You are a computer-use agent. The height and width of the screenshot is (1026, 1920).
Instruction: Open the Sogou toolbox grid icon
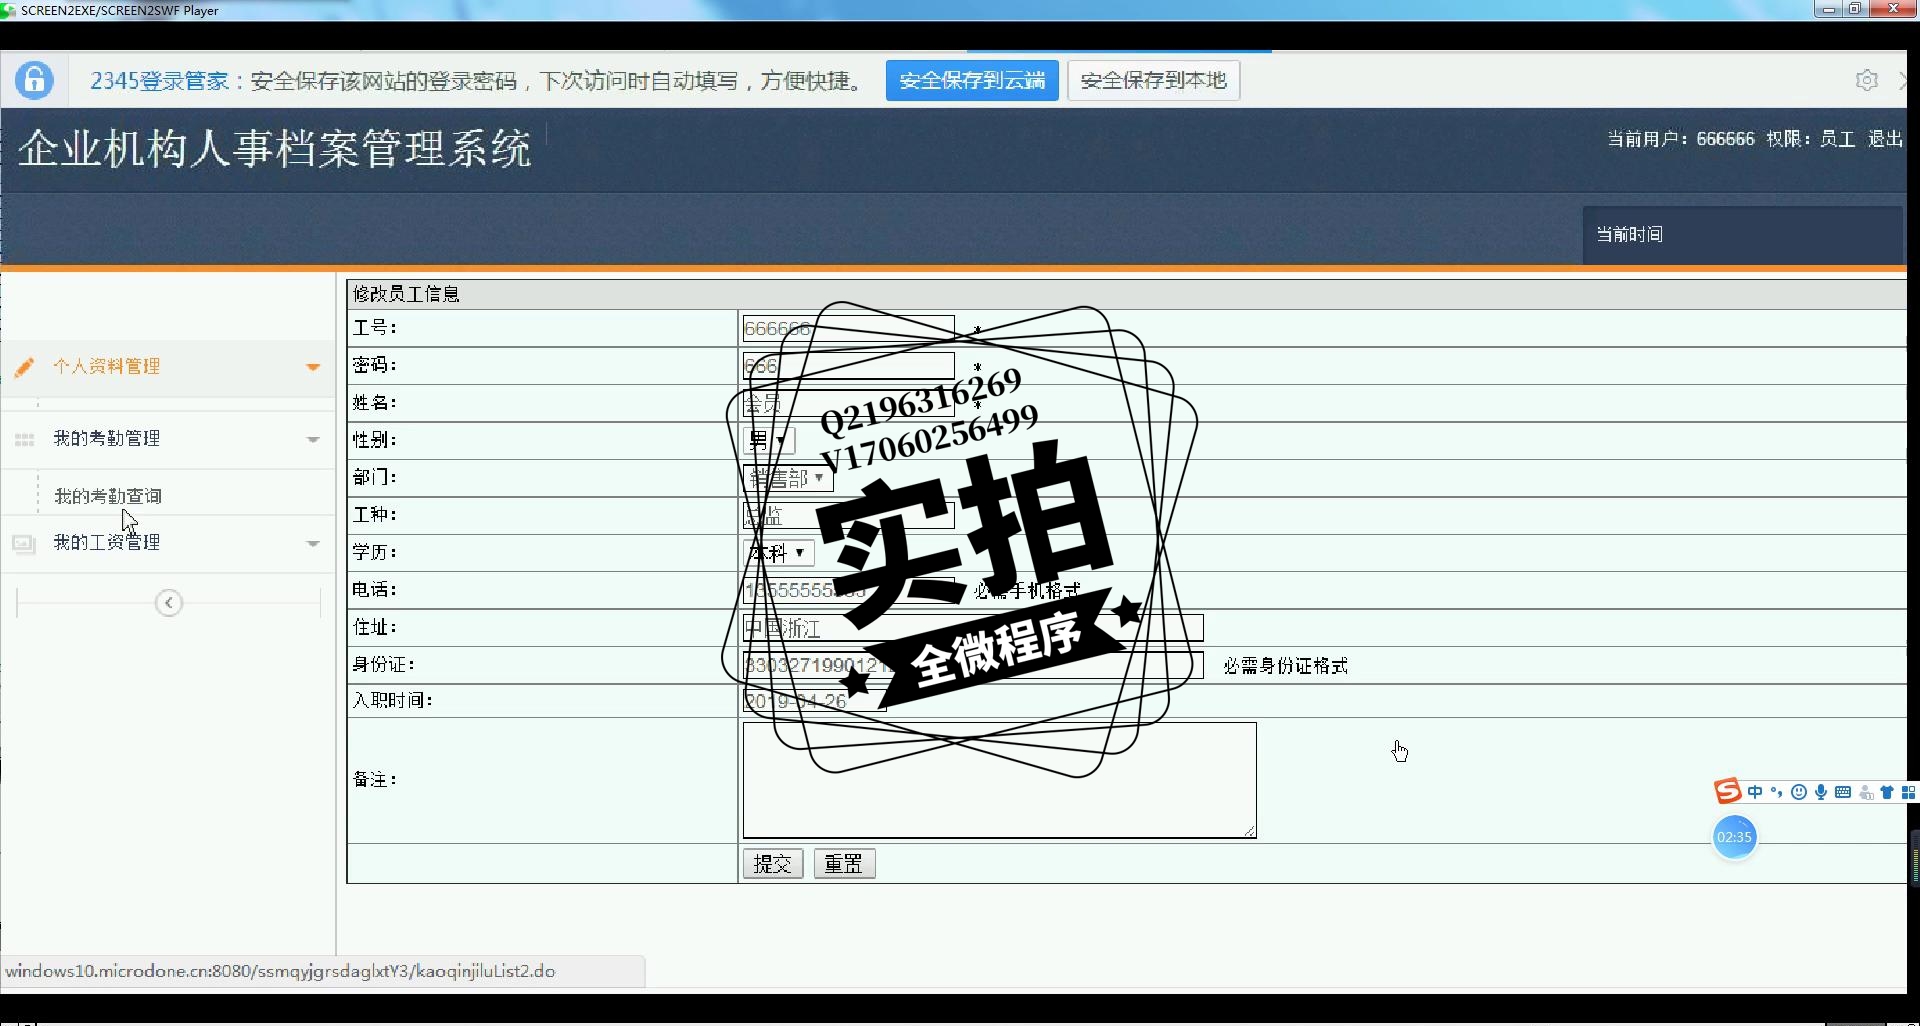(1908, 792)
